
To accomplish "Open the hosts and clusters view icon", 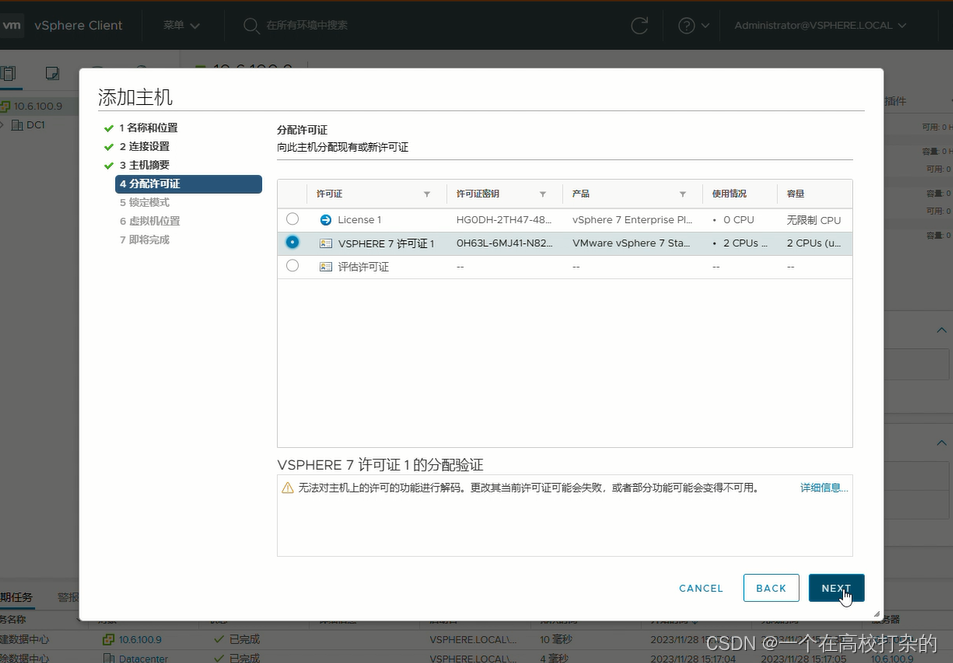I will [x=9, y=74].
